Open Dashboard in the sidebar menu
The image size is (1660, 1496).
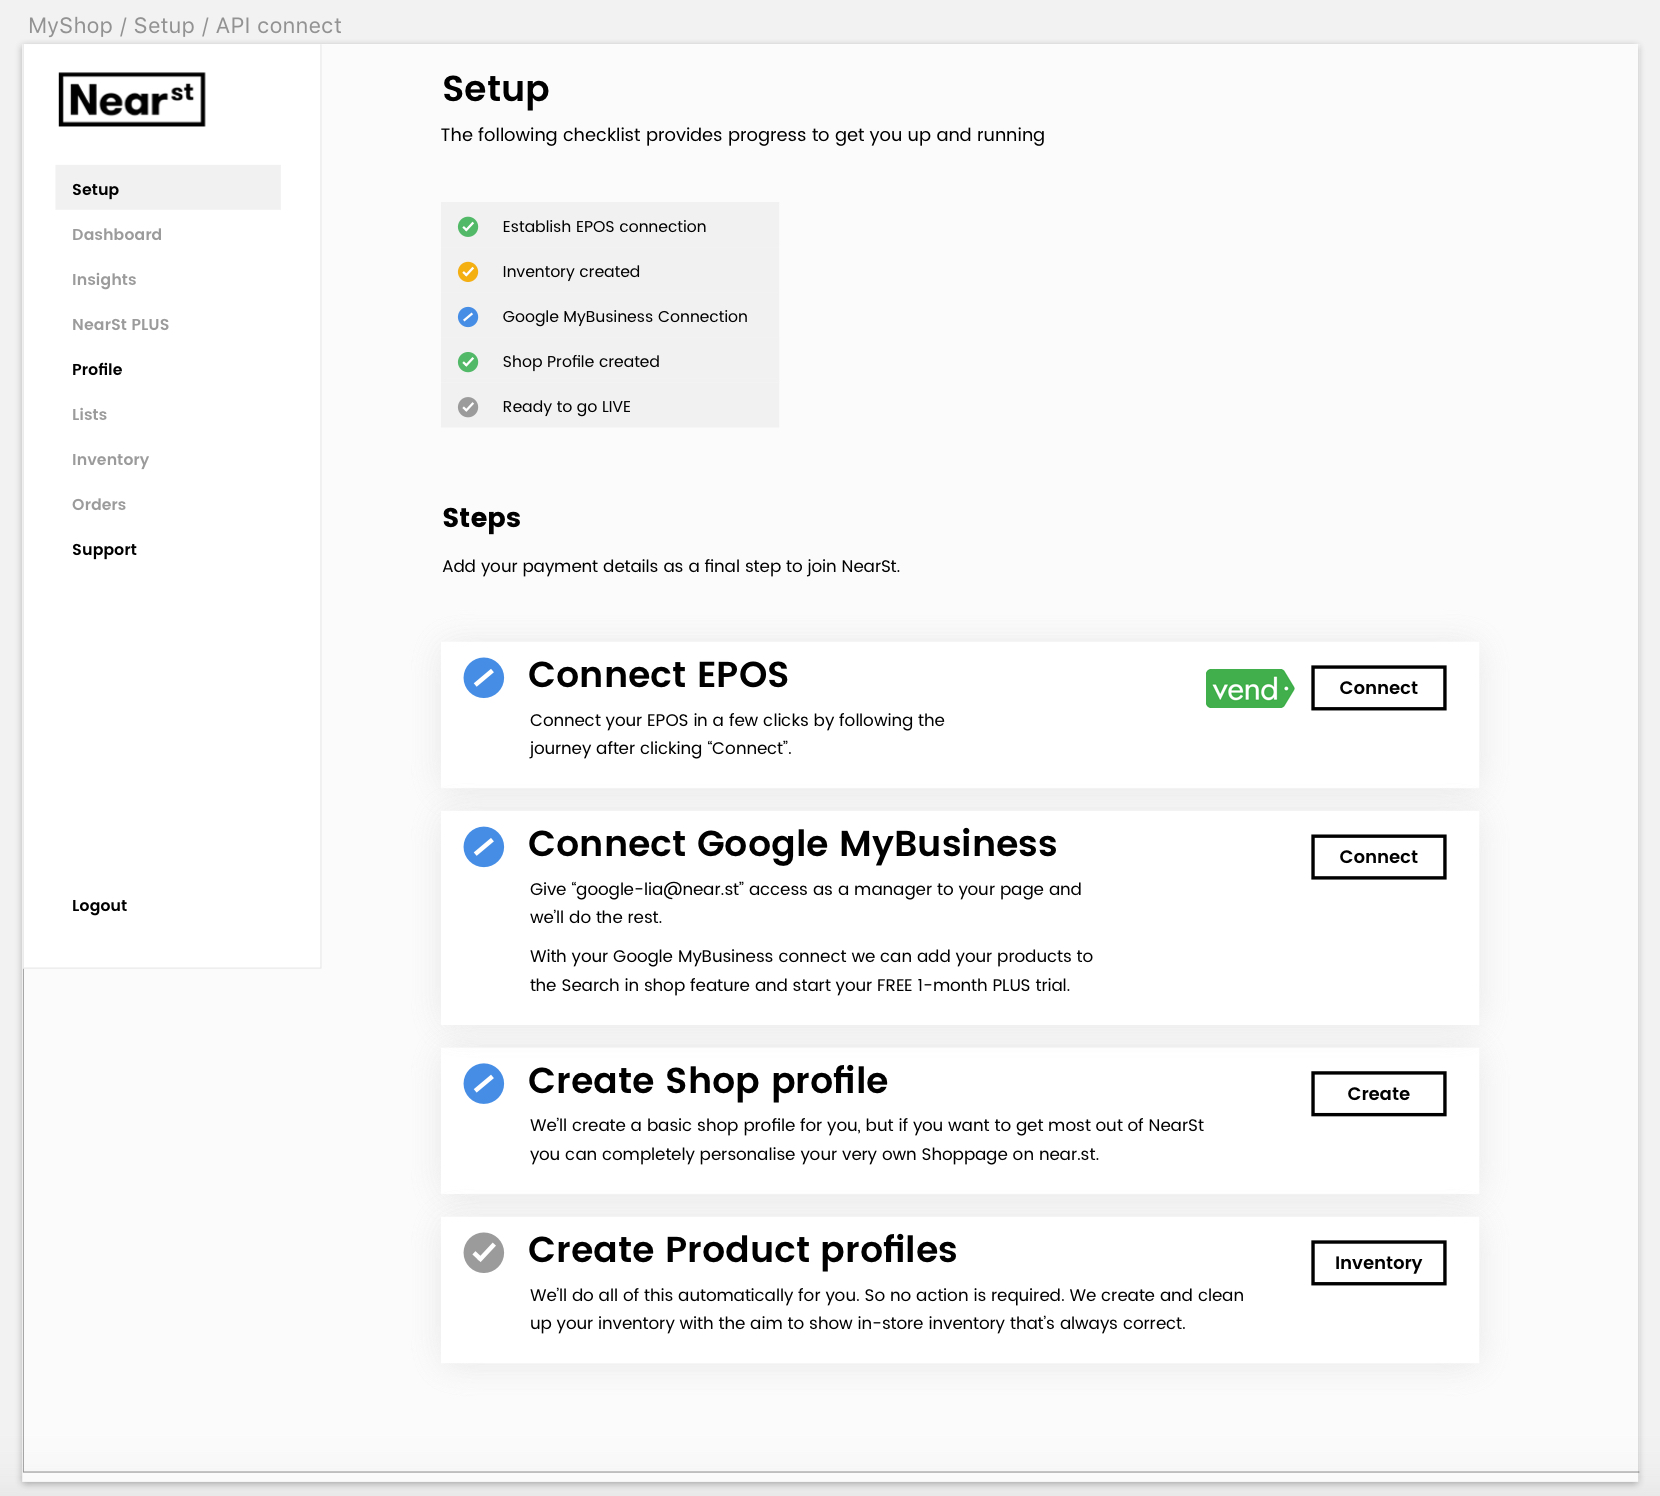click(x=117, y=235)
